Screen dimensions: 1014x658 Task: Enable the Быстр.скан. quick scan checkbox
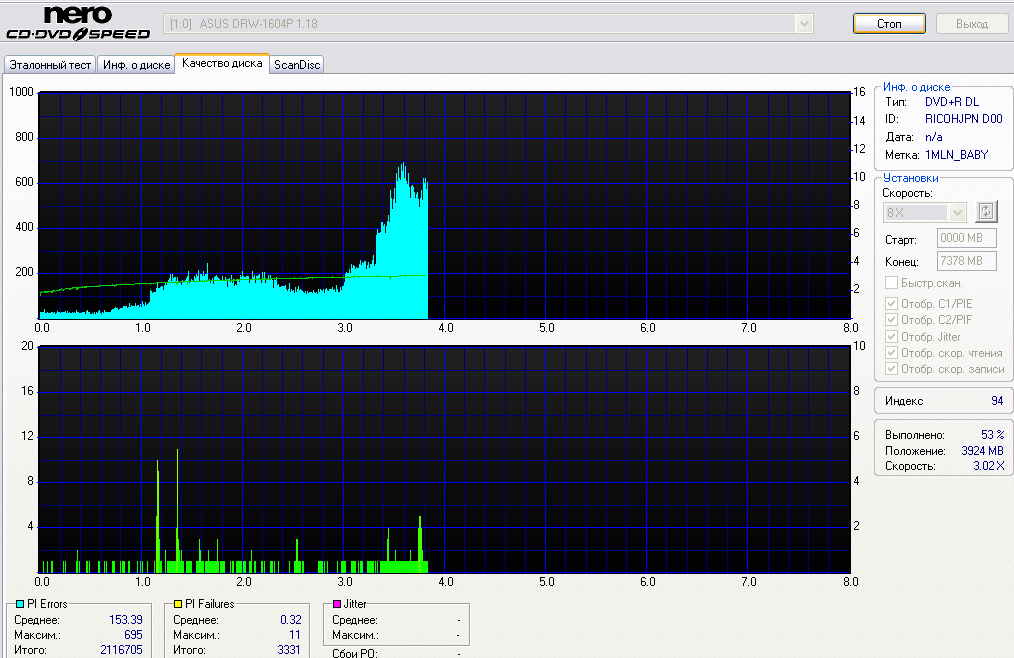click(891, 283)
